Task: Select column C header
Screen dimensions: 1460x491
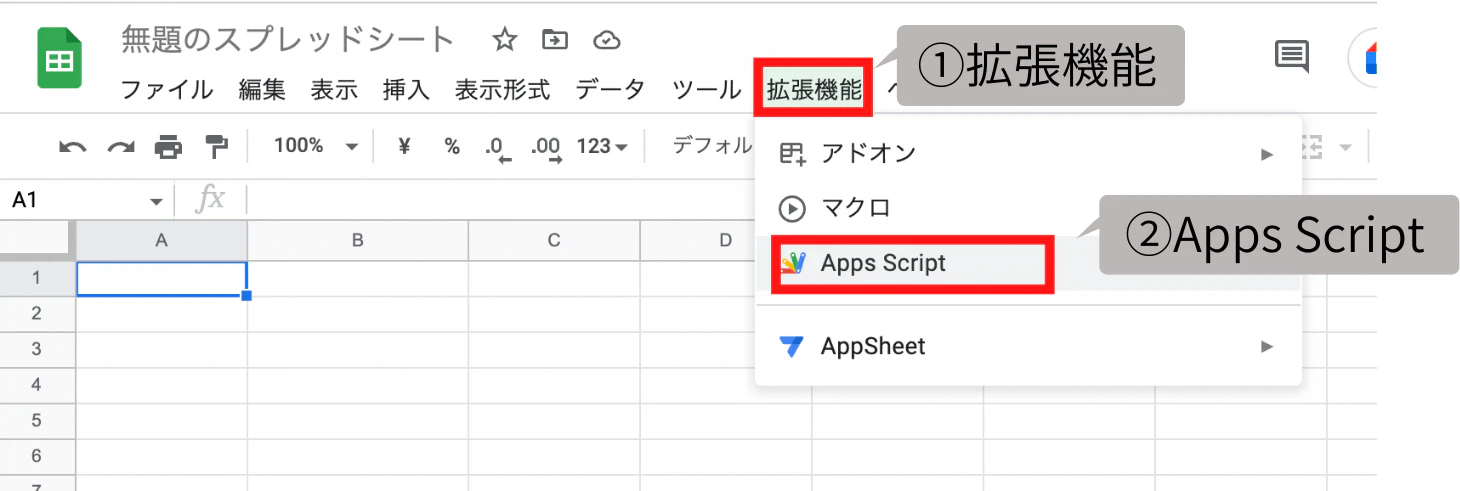Action: [x=554, y=240]
